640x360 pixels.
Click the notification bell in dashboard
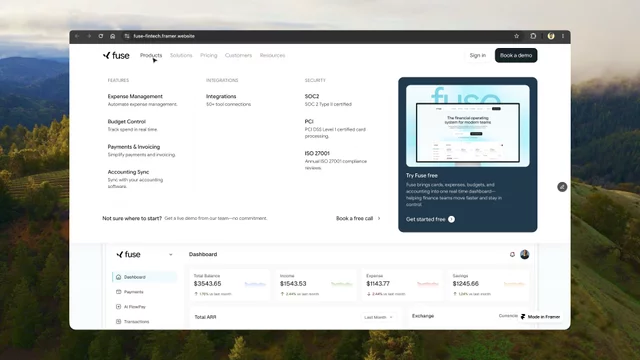pyautogui.click(x=512, y=254)
